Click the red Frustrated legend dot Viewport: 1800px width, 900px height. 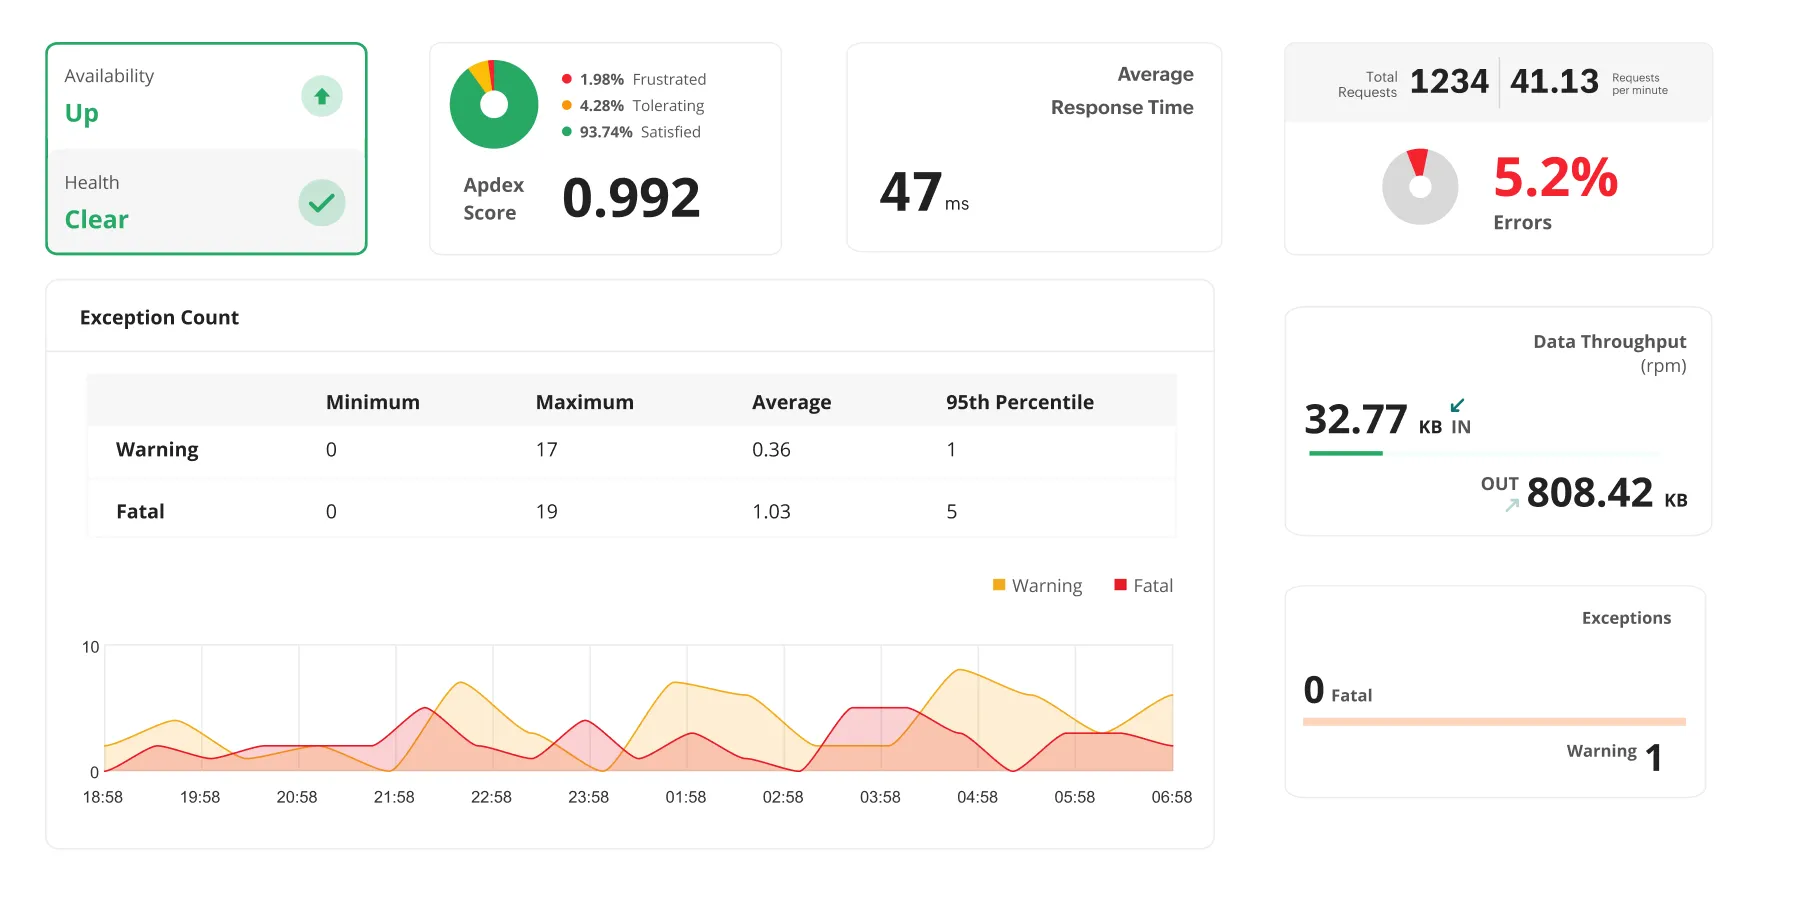tap(566, 77)
